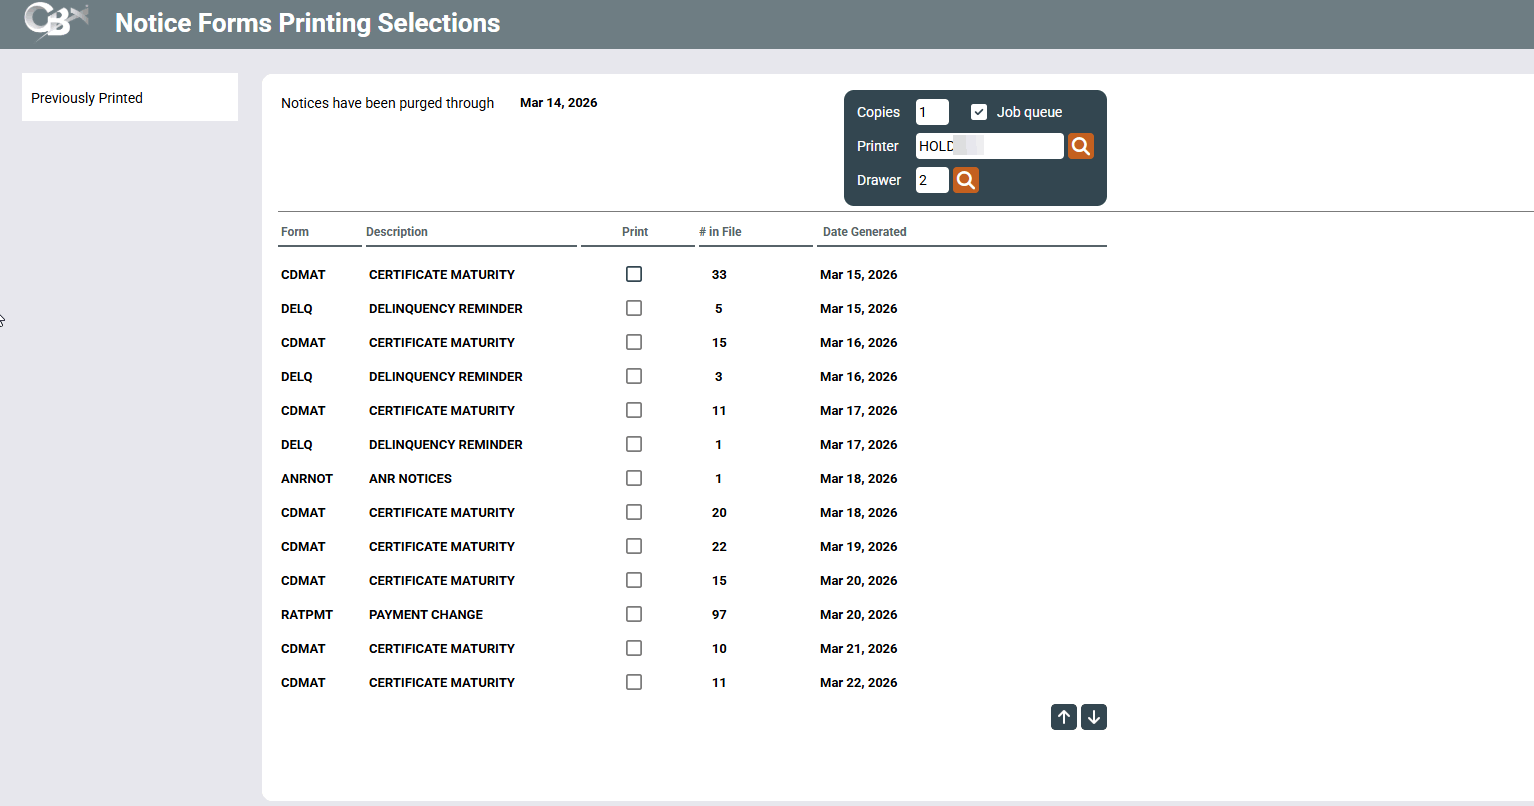Uncheck the Job queue checkbox

click(979, 112)
